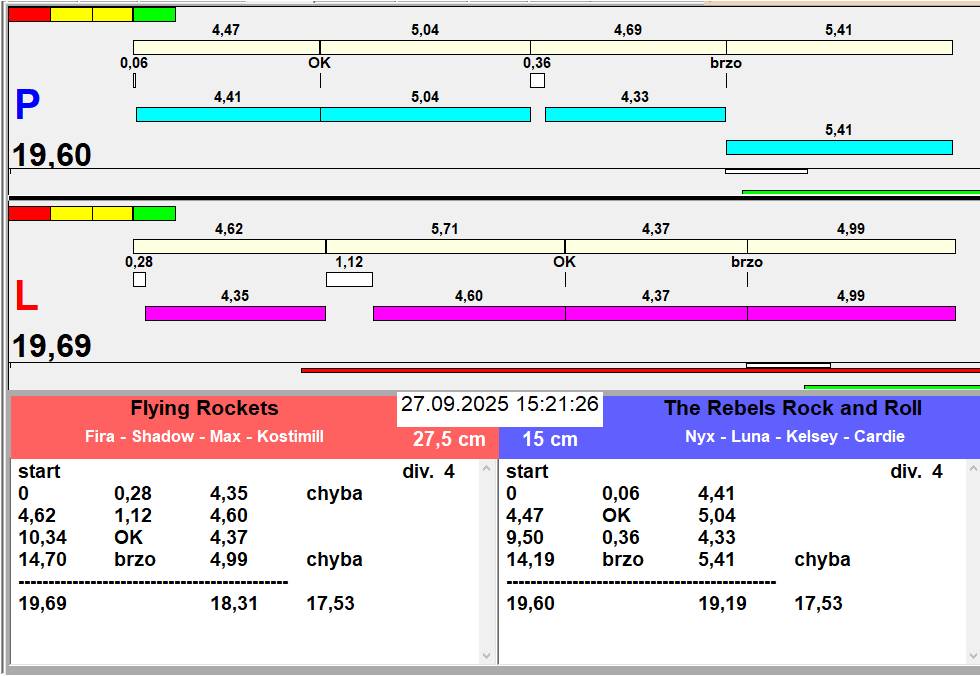
Task: Click 0,06 in the Rebels table
Action: [x=621, y=494]
